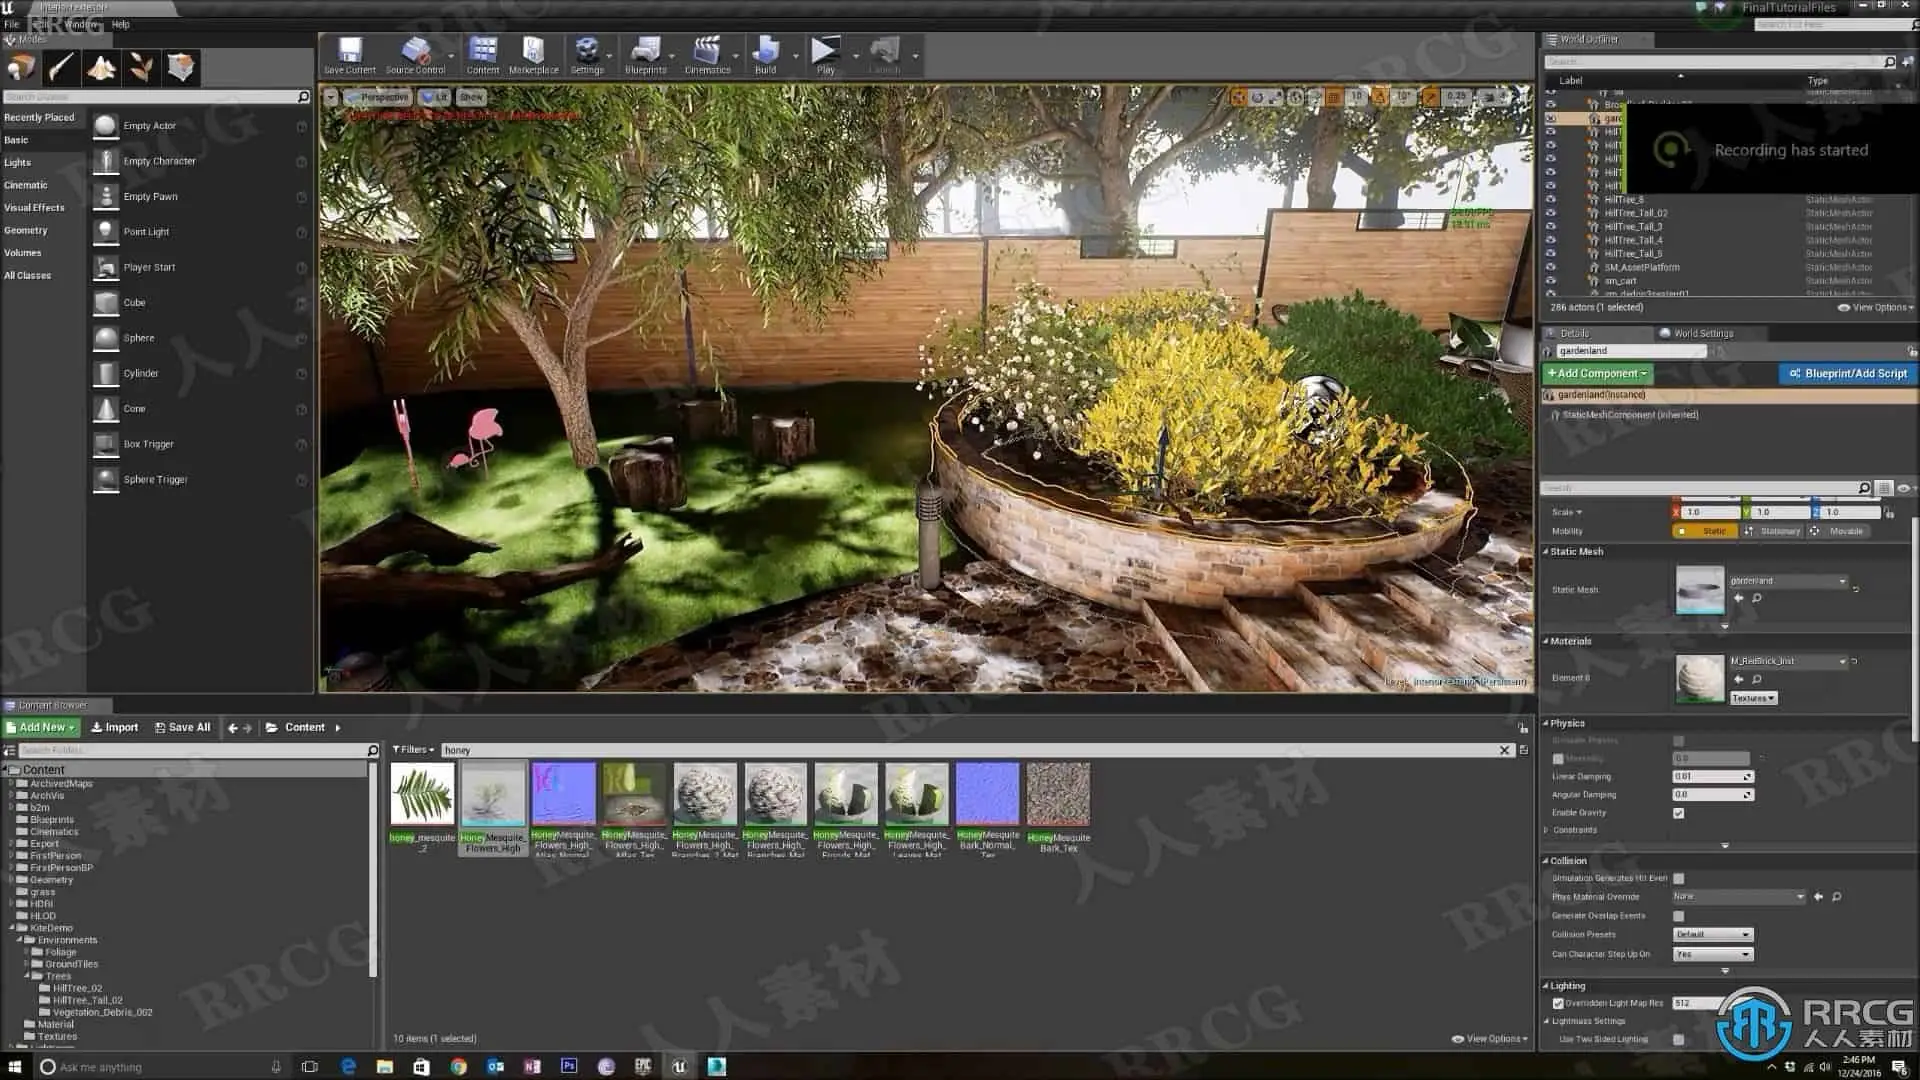
Task: Open the Collision Presets dropdown
Action: (x=1712, y=934)
